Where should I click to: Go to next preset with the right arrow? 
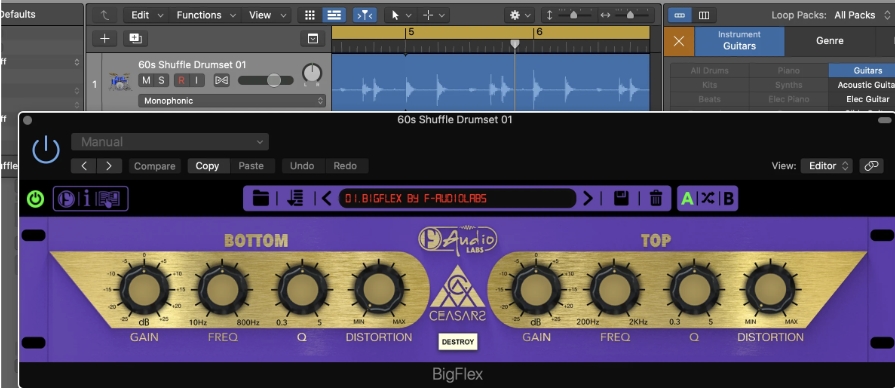point(588,199)
